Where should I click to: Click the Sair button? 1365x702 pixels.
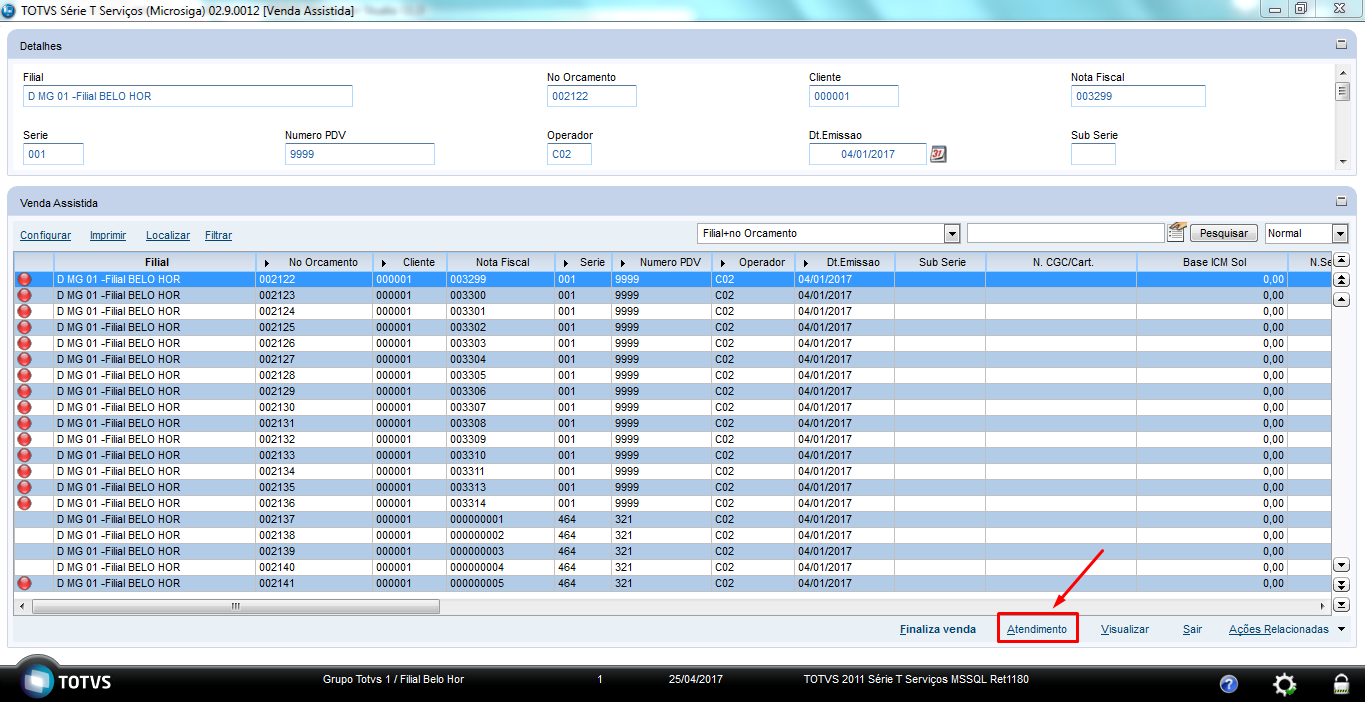pos(1192,629)
